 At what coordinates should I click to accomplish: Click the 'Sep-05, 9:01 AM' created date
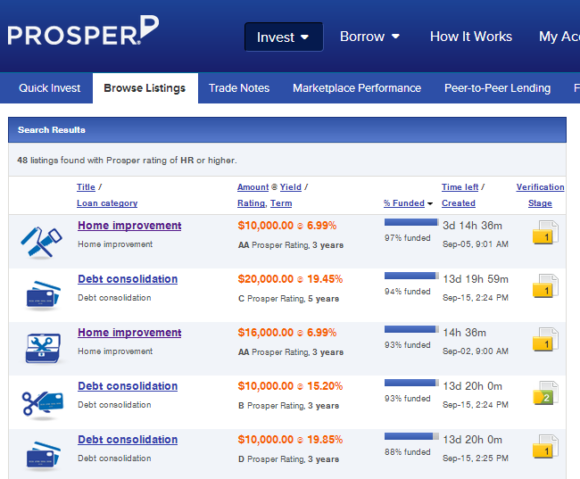[x=475, y=244]
